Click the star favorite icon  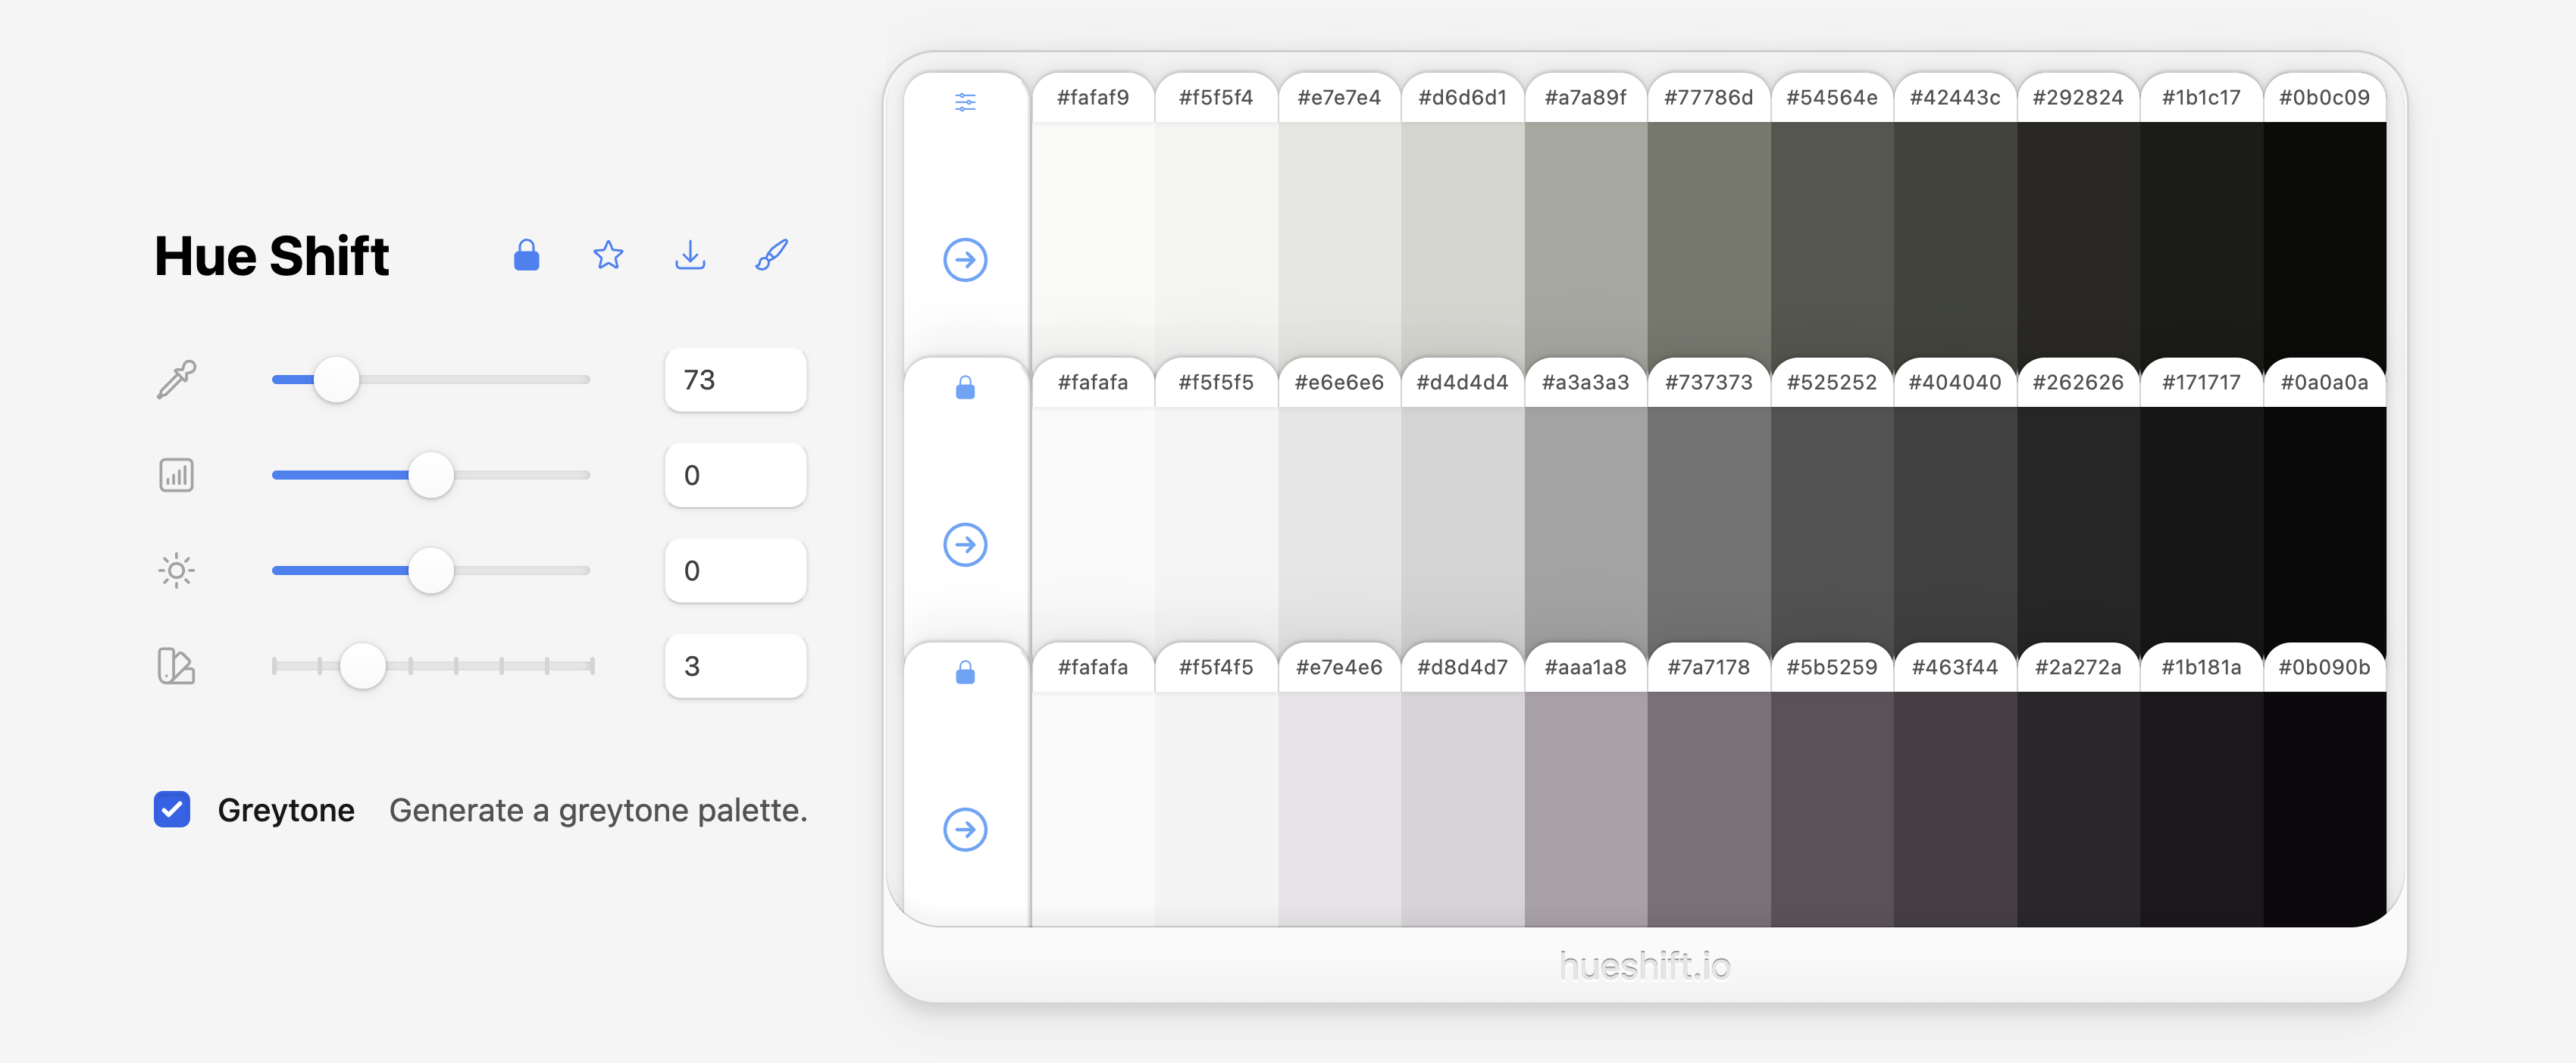click(608, 256)
